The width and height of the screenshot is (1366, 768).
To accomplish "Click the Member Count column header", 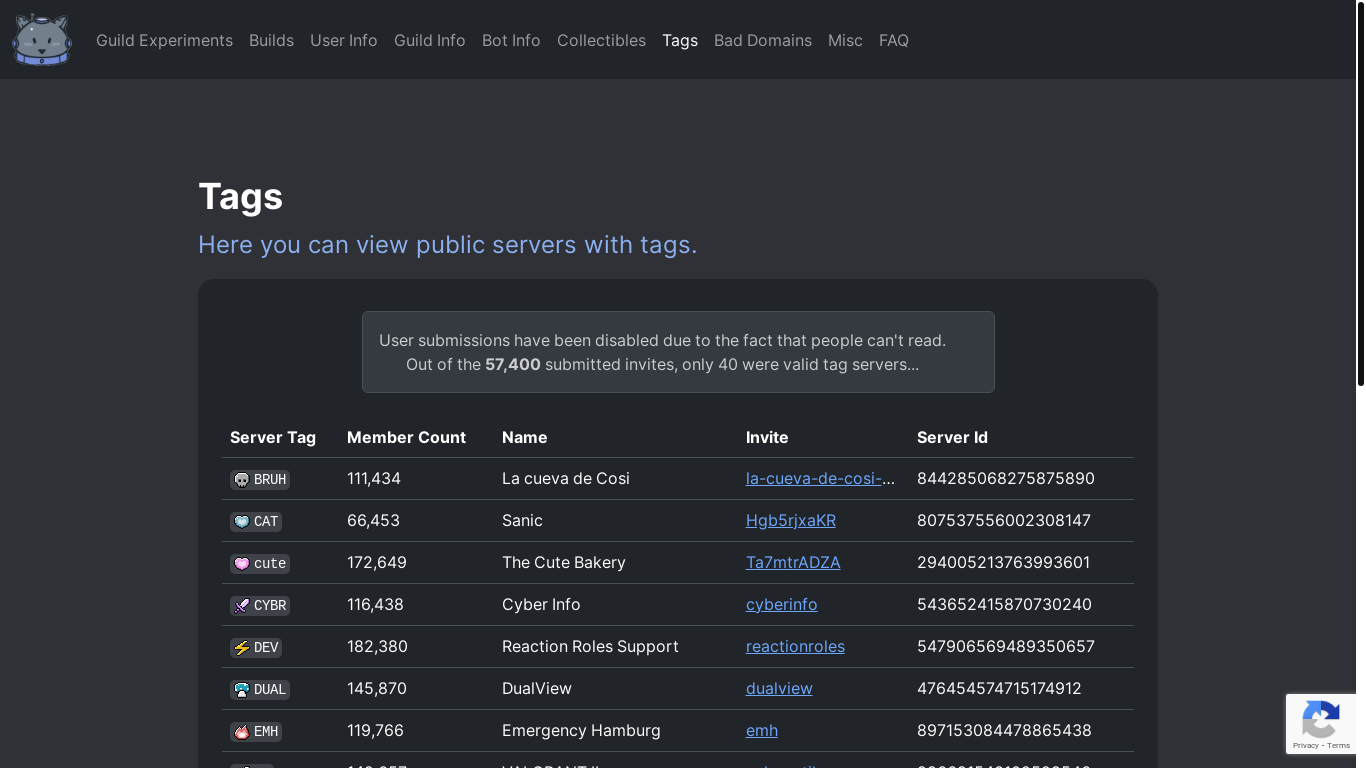I will click(x=406, y=437).
